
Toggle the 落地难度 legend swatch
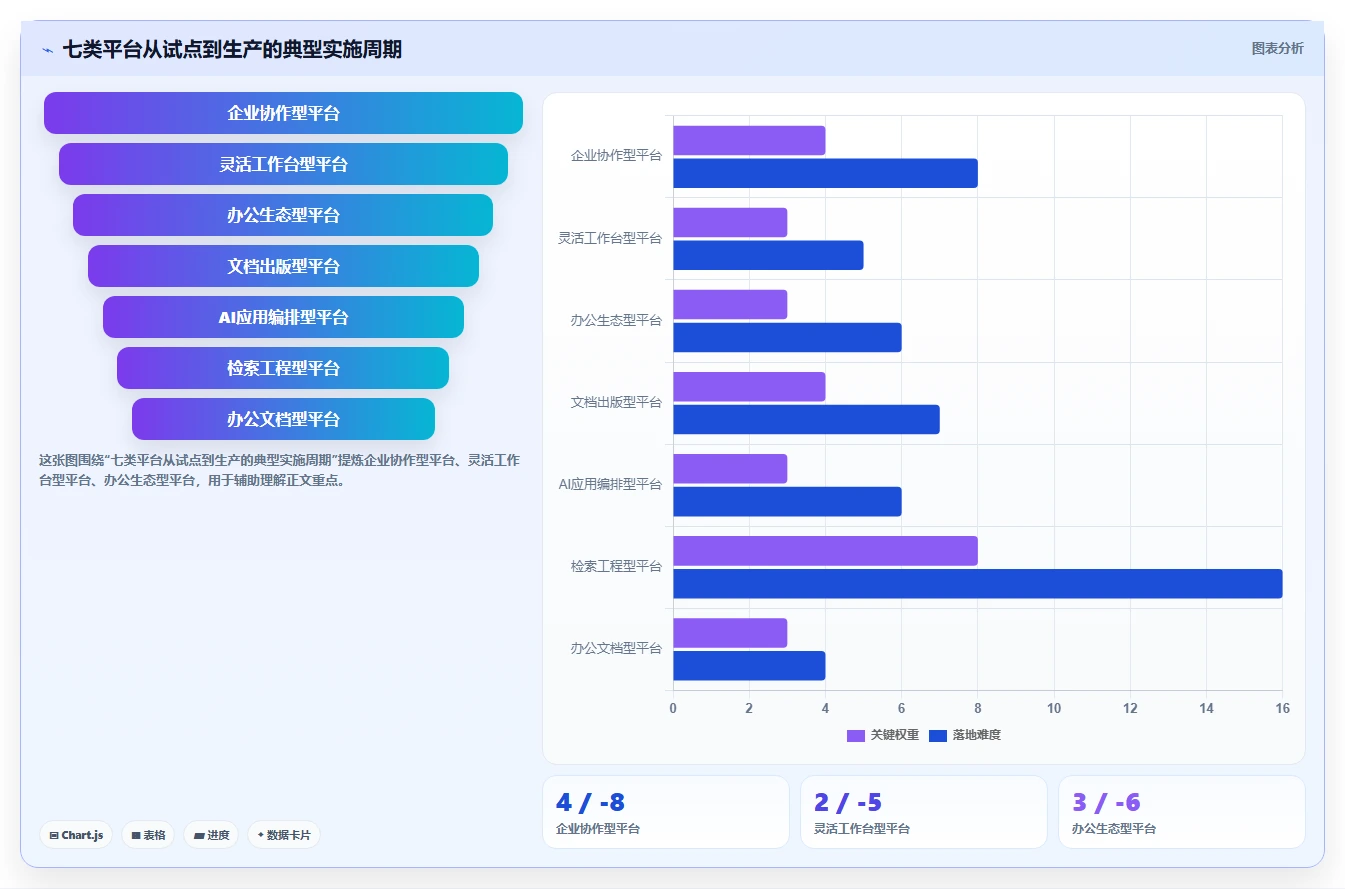click(x=938, y=736)
